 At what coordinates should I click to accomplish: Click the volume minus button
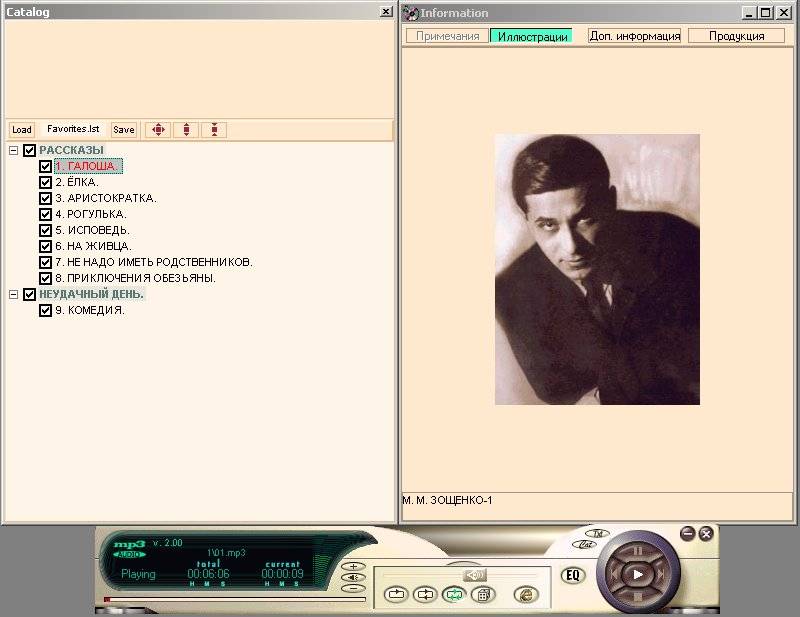(x=353, y=588)
